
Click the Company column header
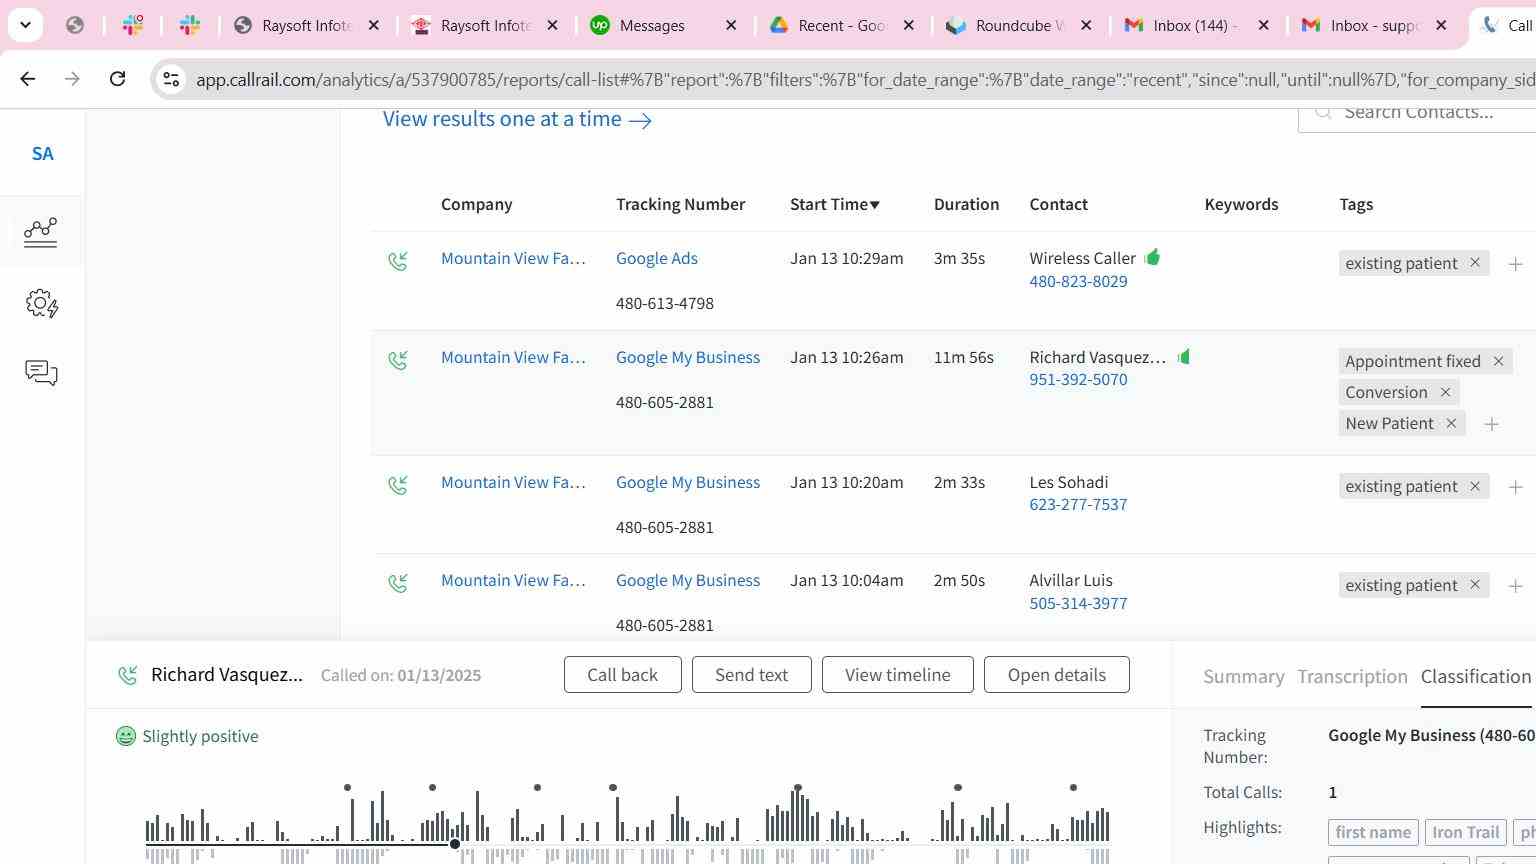[x=477, y=204]
